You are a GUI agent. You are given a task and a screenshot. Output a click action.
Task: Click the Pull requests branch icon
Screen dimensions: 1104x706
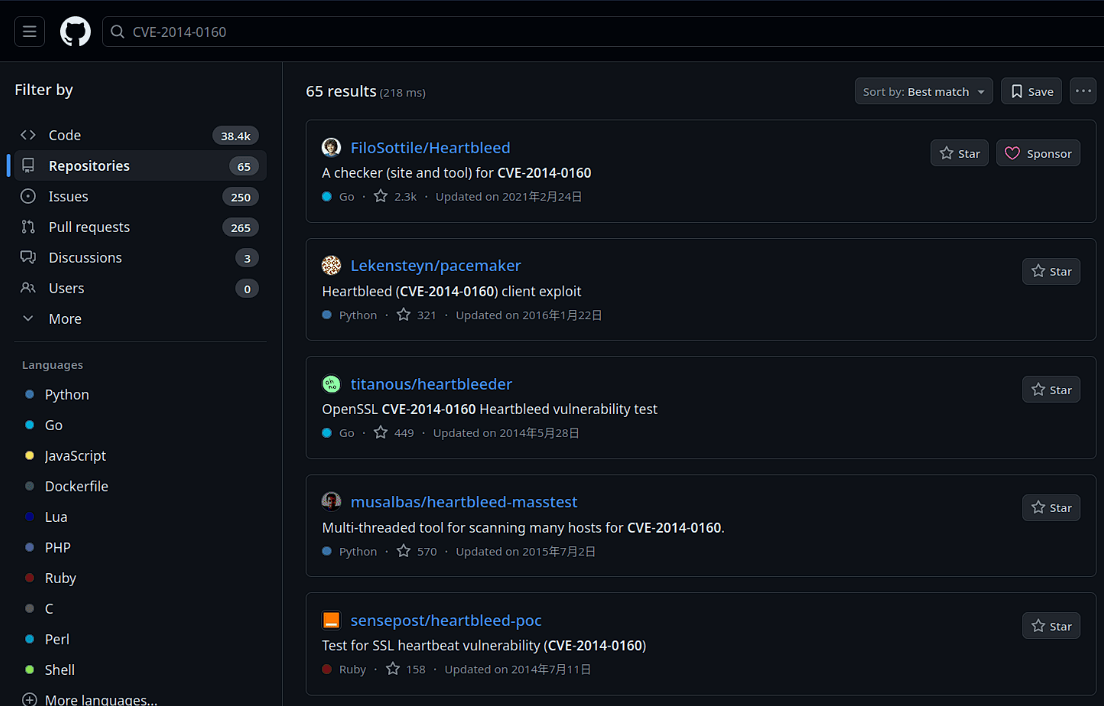[x=28, y=227]
